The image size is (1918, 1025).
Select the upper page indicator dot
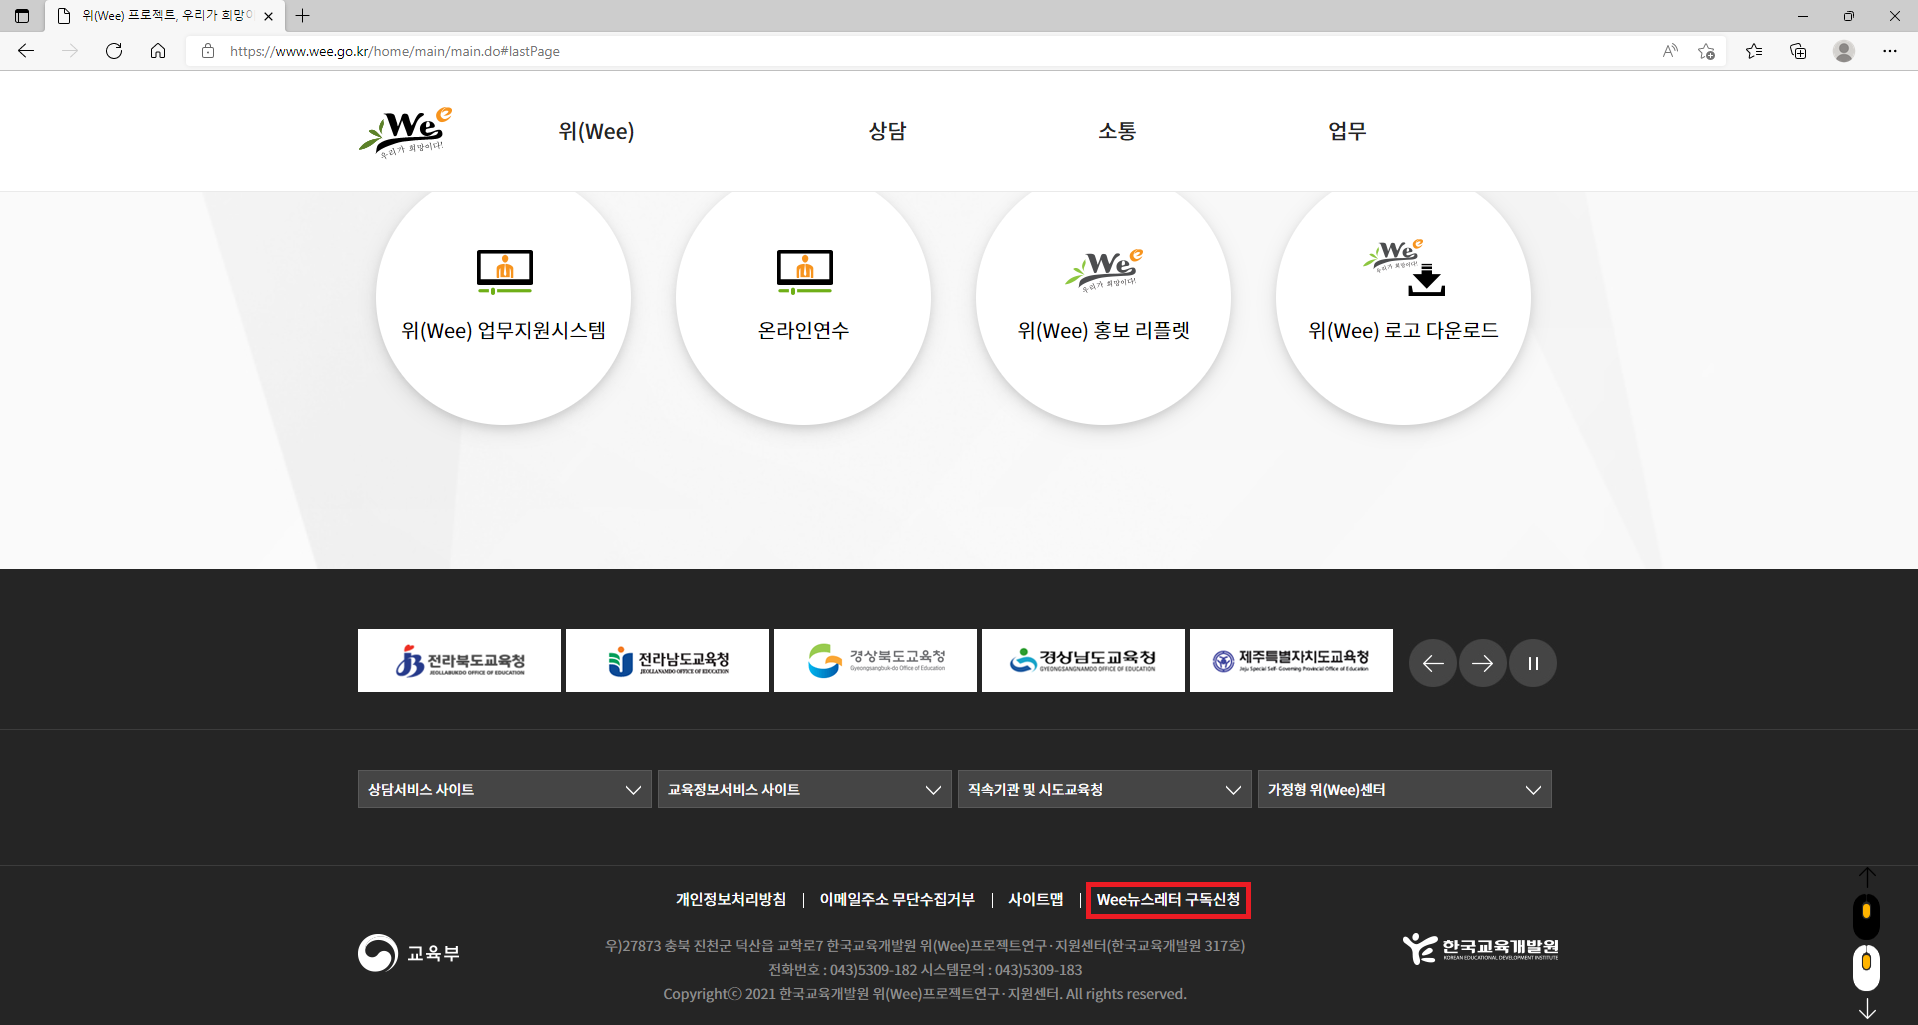tap(1866, 915)
